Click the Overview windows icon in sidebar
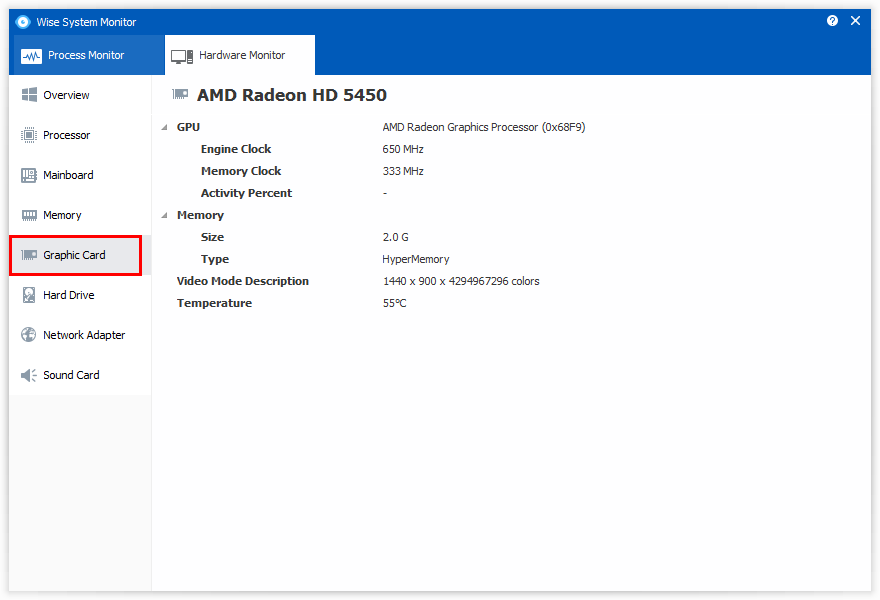 point(29,95)
